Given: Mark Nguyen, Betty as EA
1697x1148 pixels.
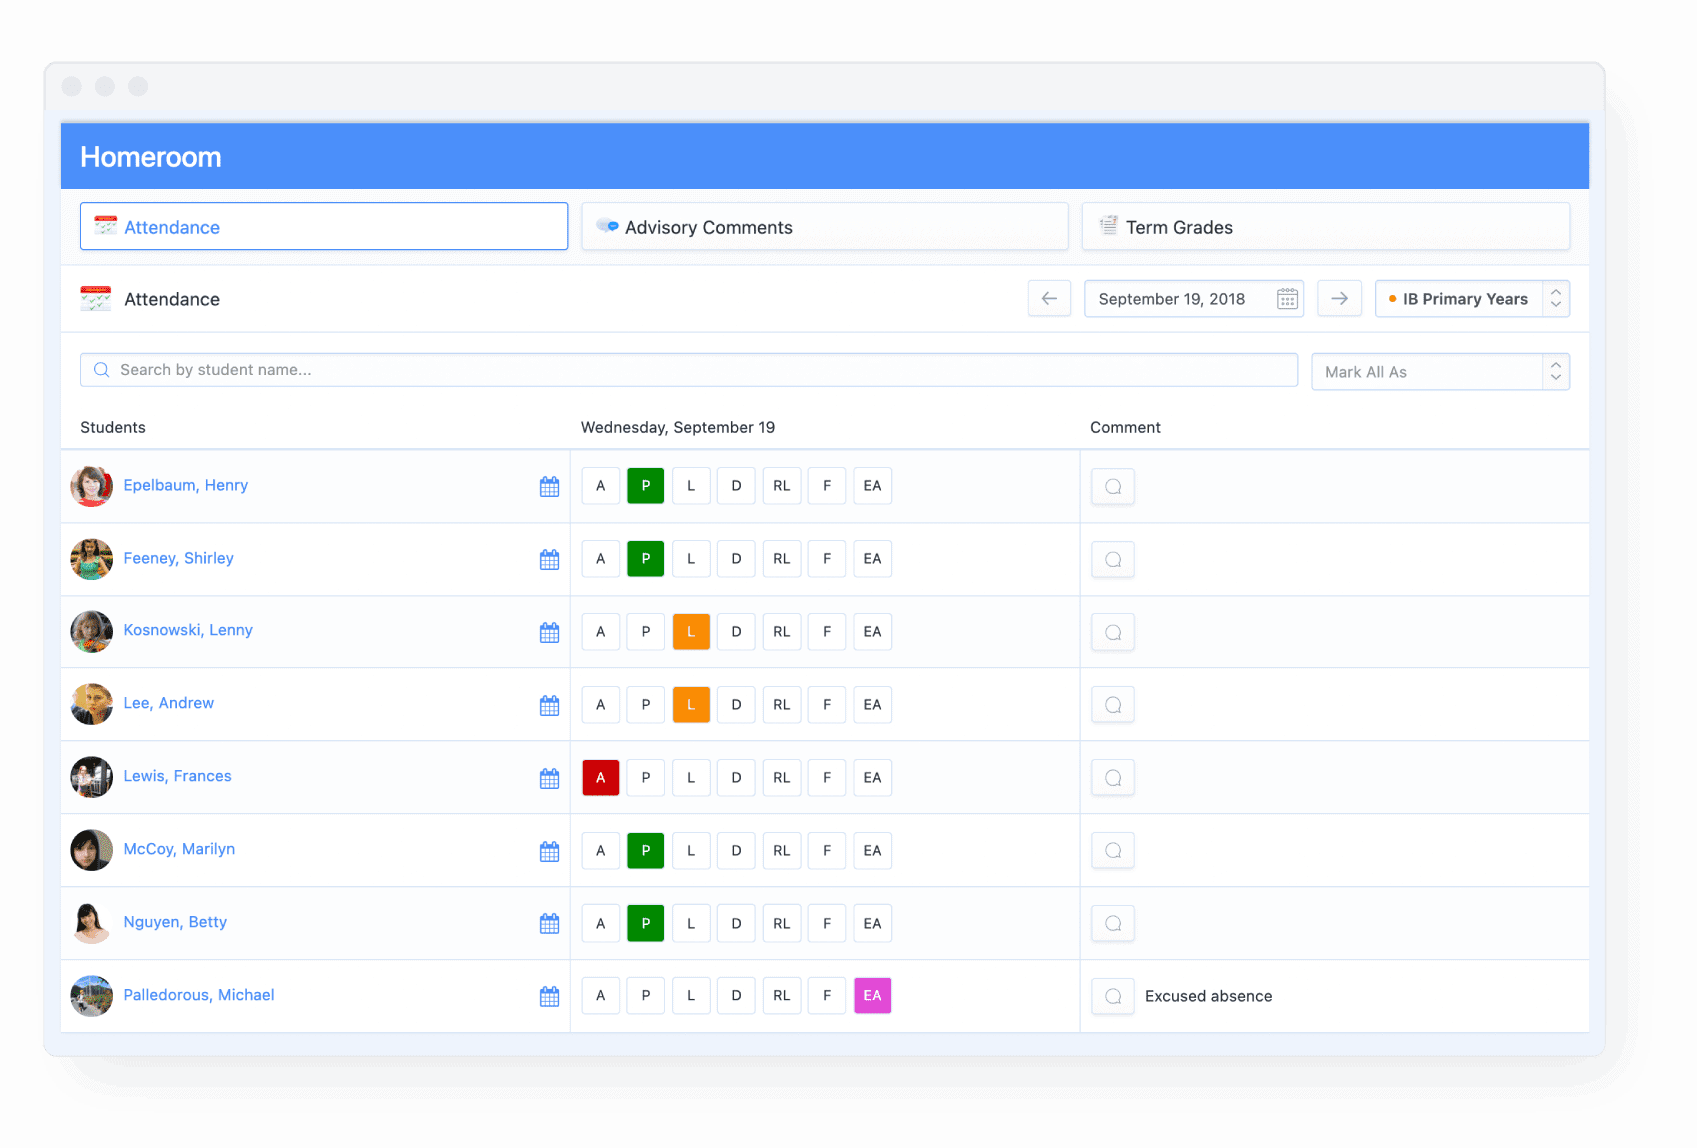Looking at the screenshot, I should coord(872,923).
